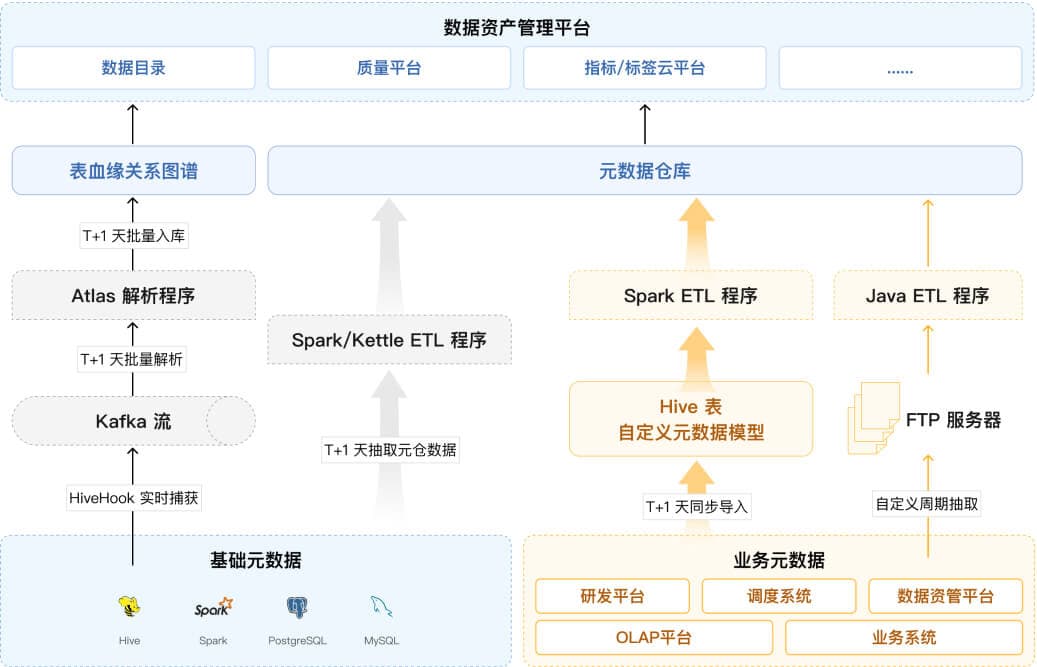Click the Java ETL 程序 box
Viewport: 1037px width, 667px height.
pyautogui.click(x=927, y=295)
